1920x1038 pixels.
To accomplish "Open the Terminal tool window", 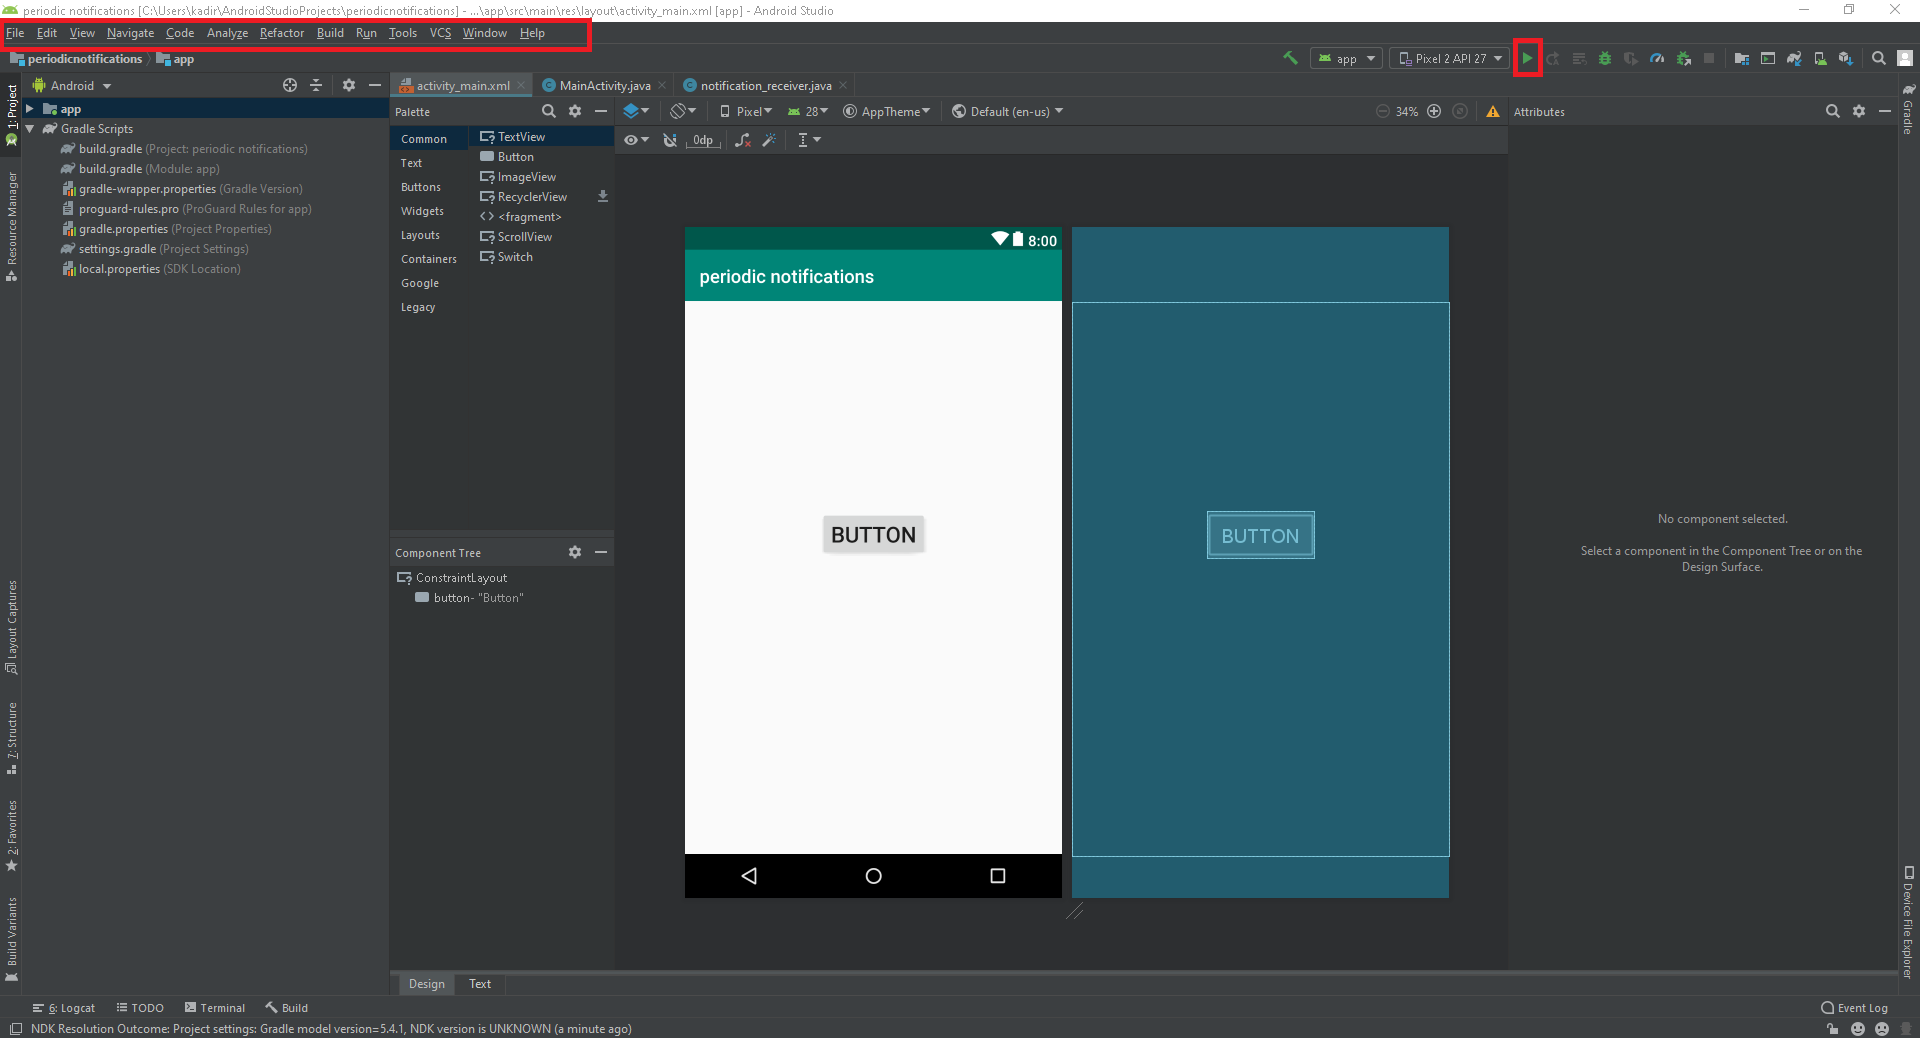I will (x=215, y=1008).
